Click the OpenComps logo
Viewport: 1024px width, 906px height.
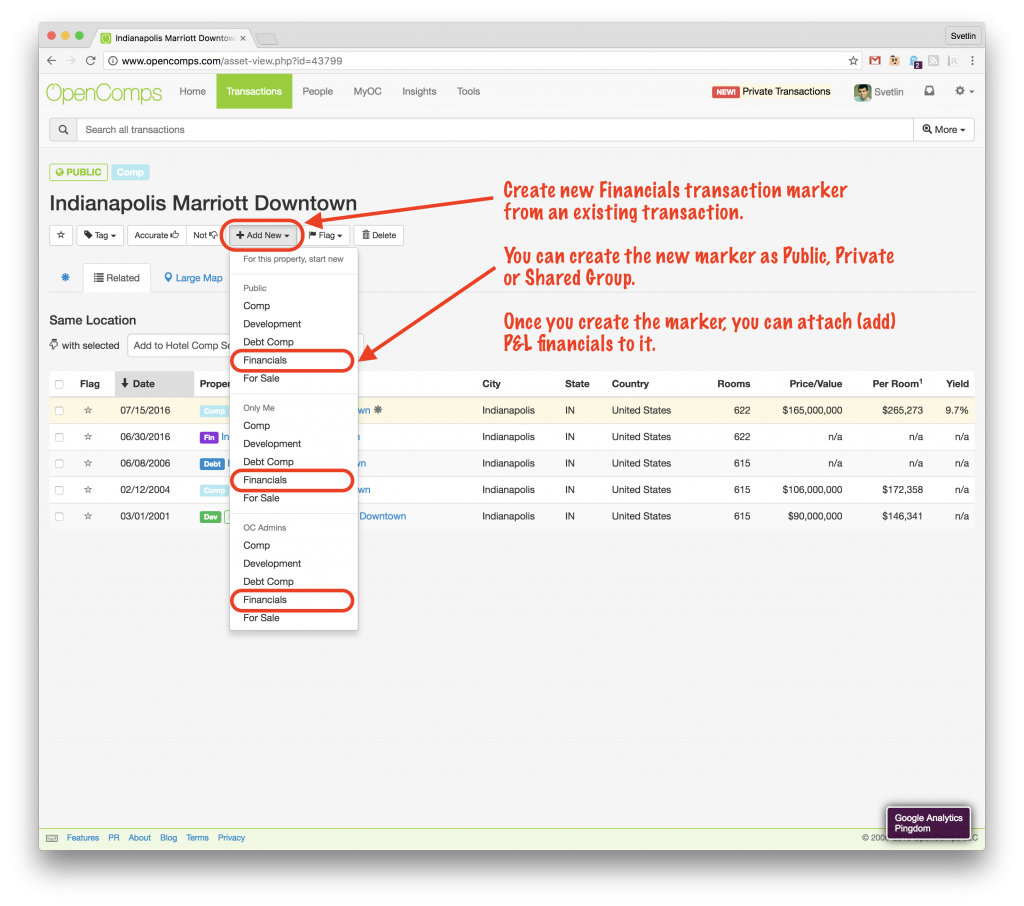click(104, 92)
